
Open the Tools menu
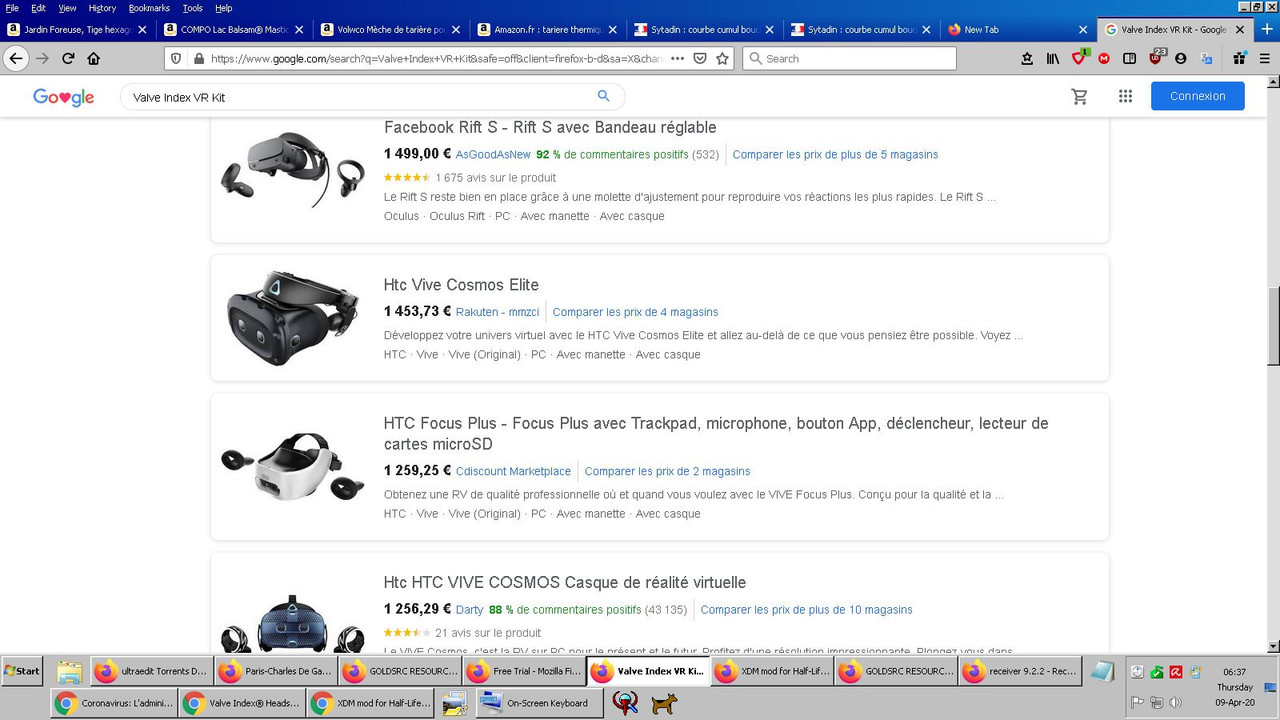pyautogui.click(x=192, y=8)
